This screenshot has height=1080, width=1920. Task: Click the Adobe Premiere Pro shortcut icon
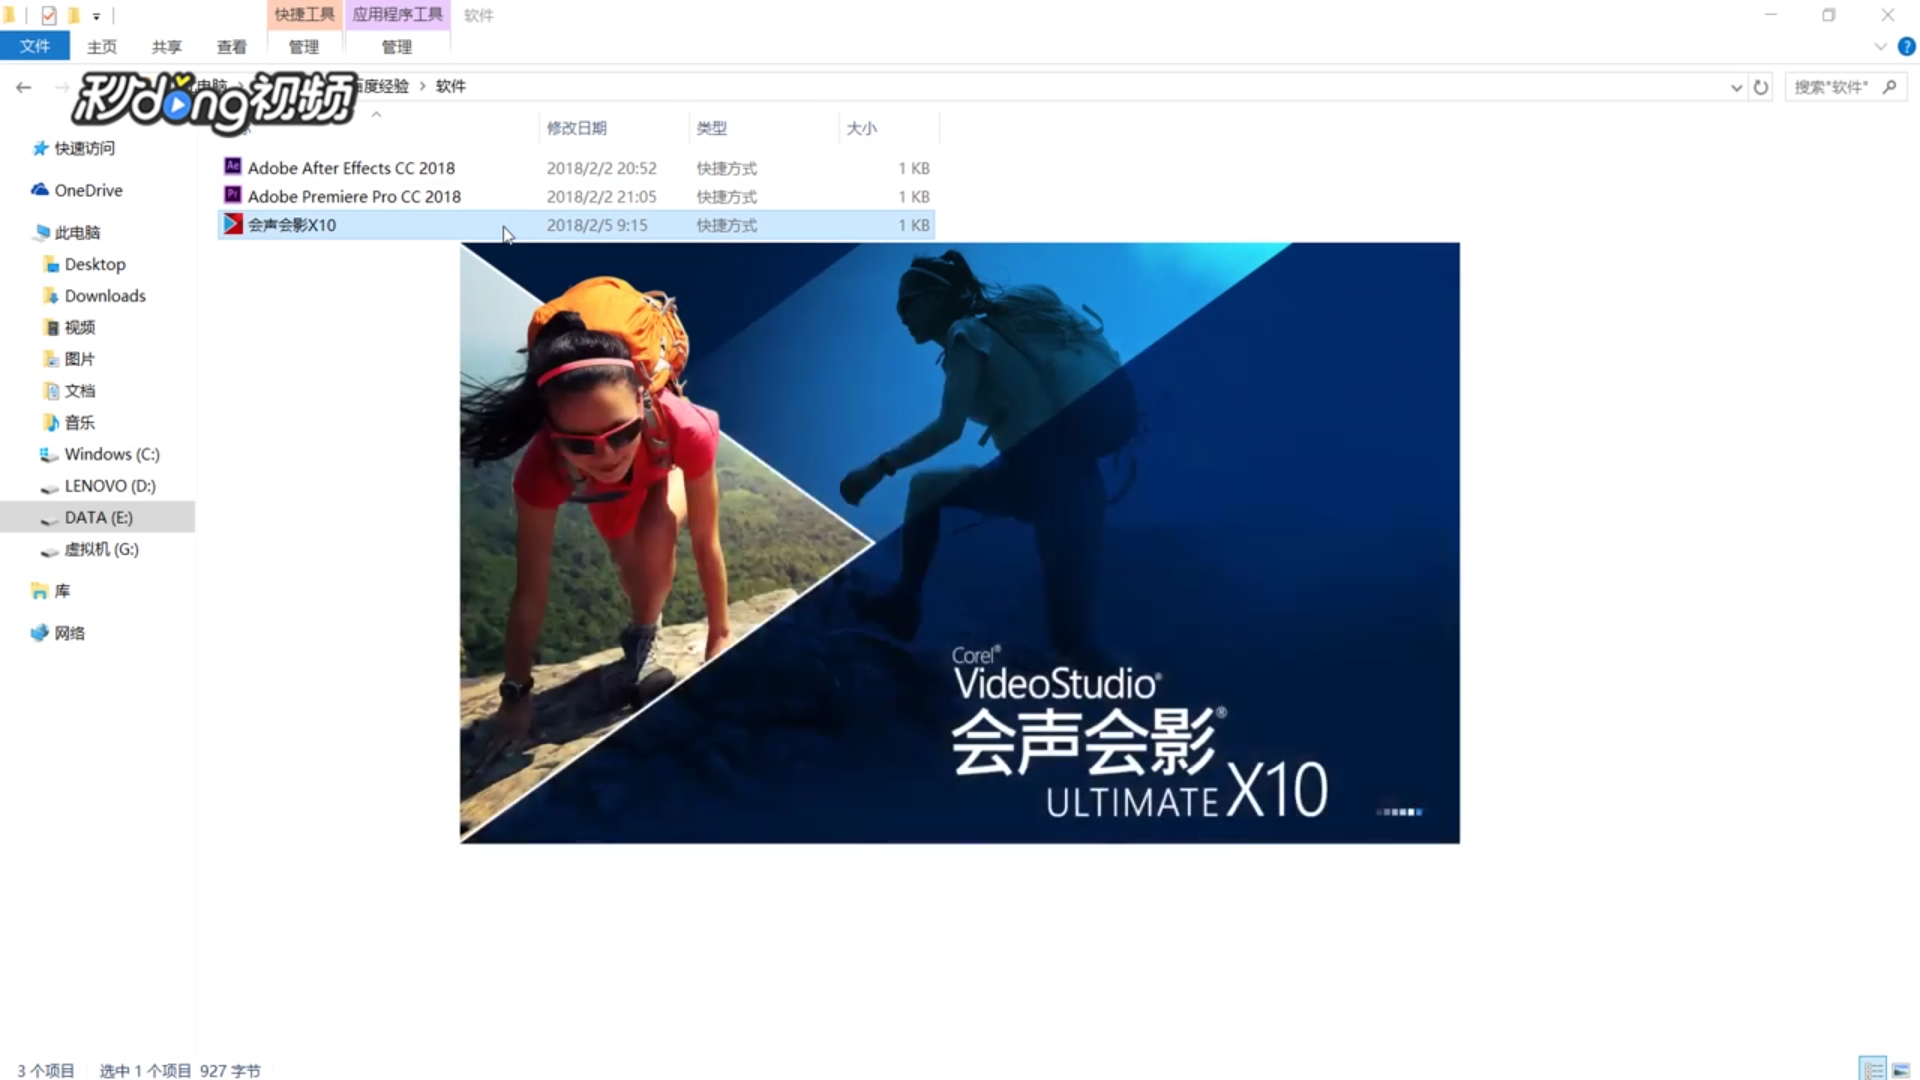pyautogui.click(x=232, y=195)
